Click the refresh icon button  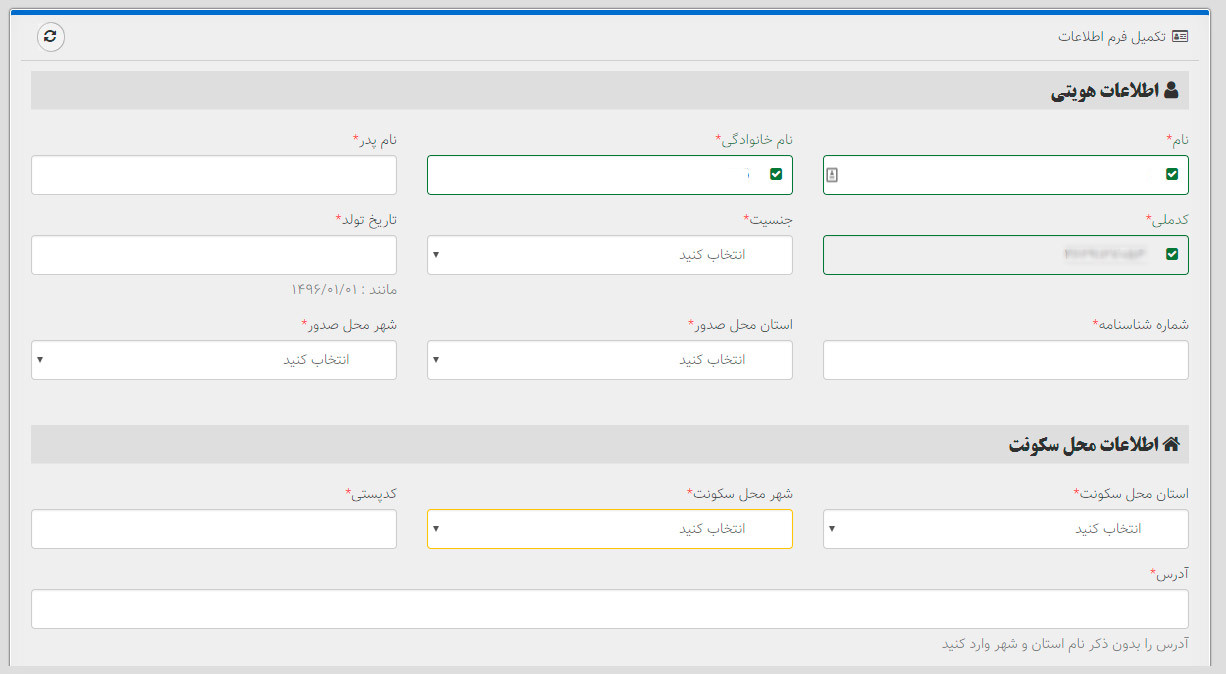[51, 36]
